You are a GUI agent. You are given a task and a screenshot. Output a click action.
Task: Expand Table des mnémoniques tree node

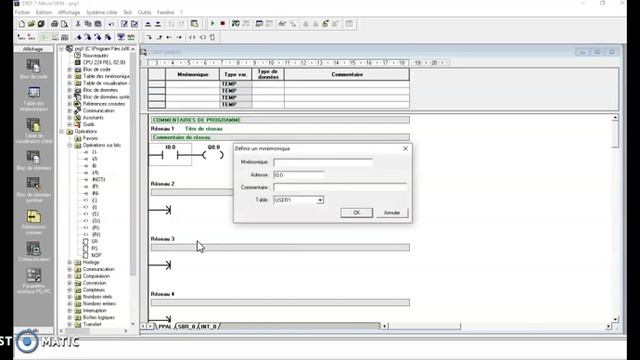click(x=70, y=76)
